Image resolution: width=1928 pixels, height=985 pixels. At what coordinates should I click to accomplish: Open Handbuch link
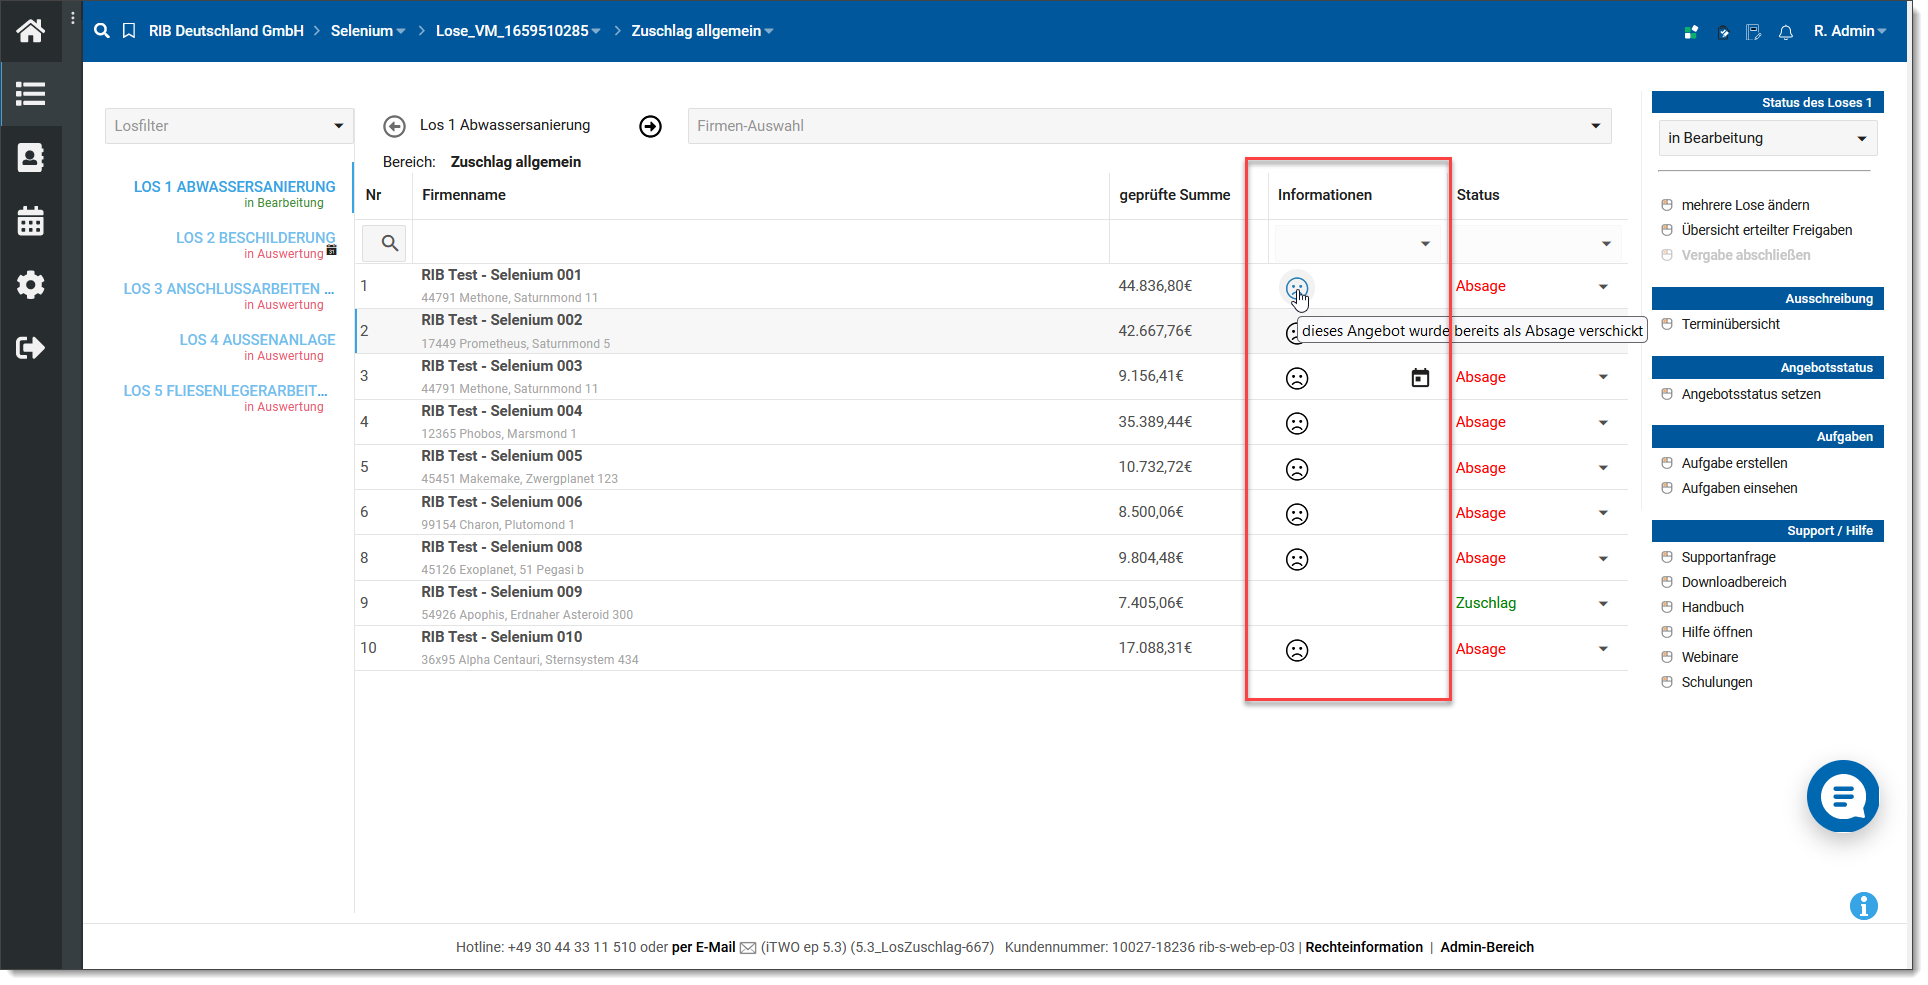[x=1712, y=607]
